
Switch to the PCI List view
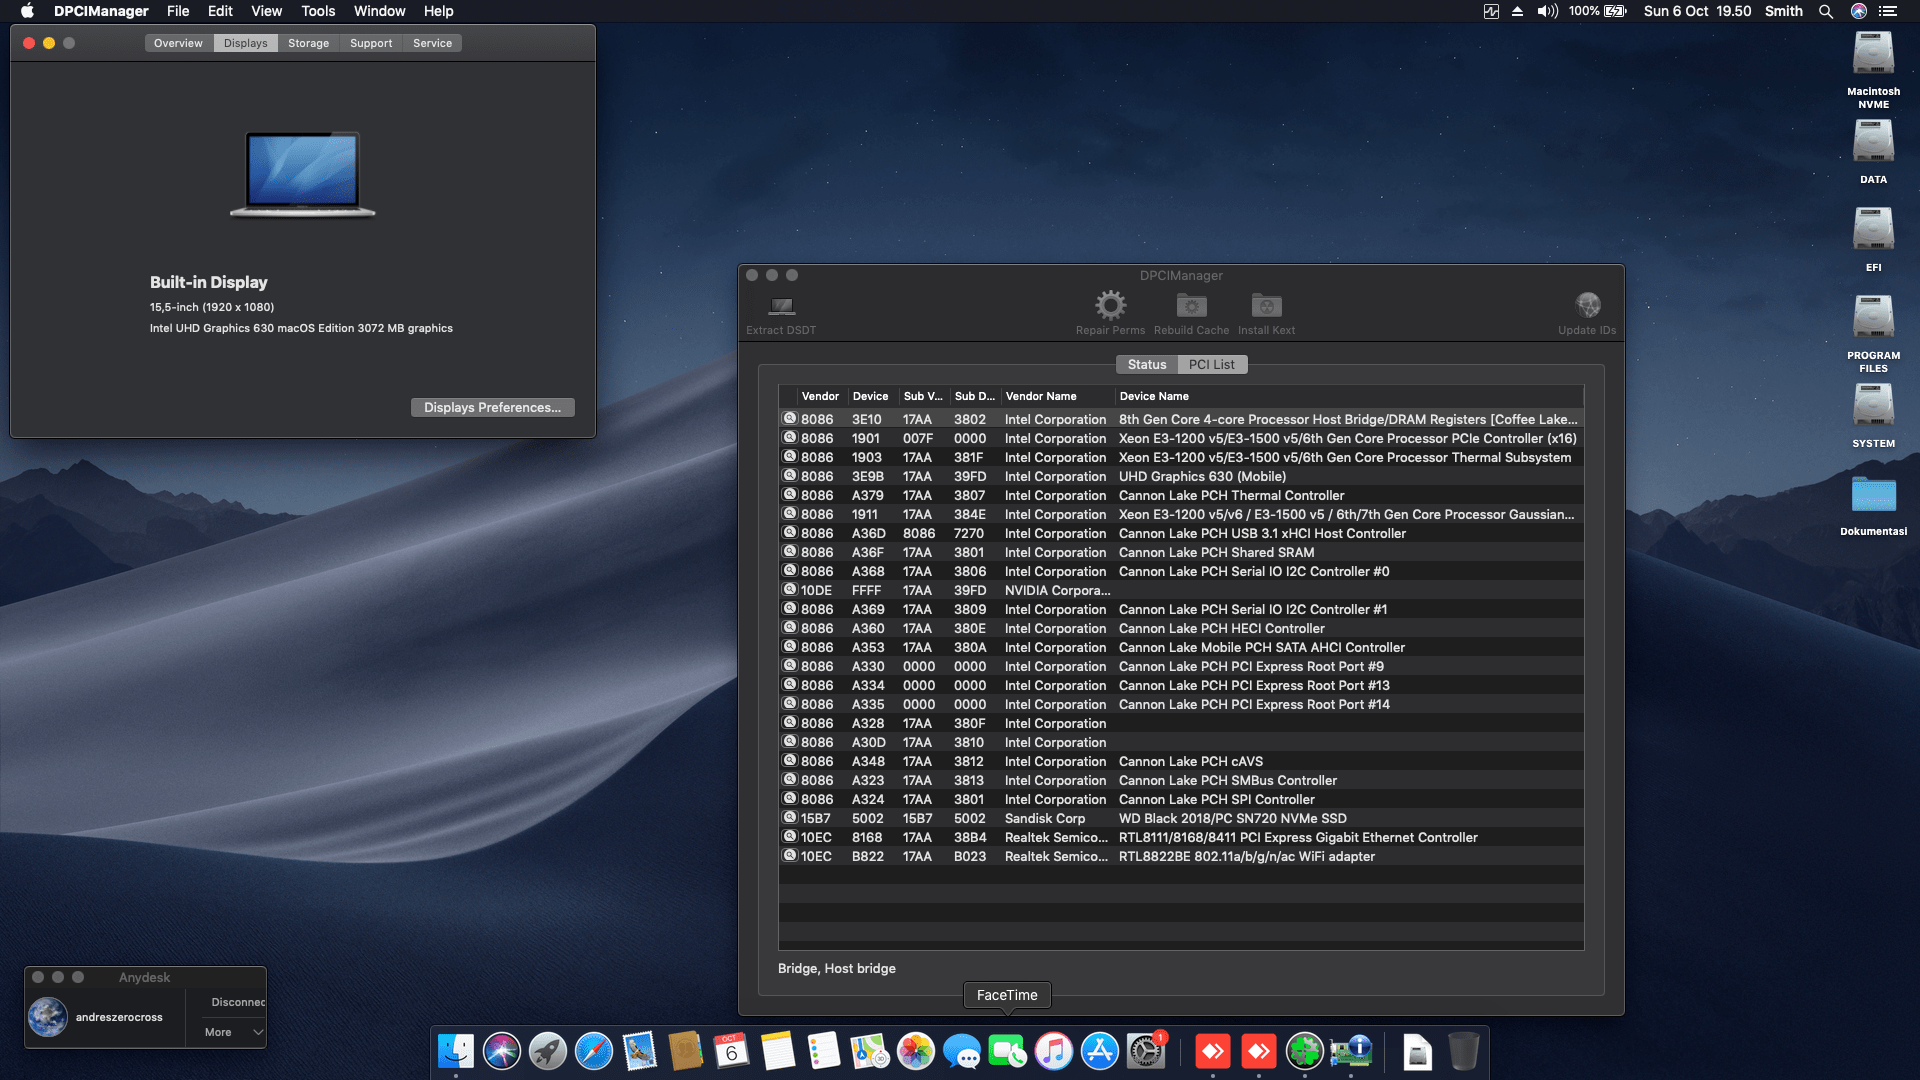click(x=1211, y=364)
